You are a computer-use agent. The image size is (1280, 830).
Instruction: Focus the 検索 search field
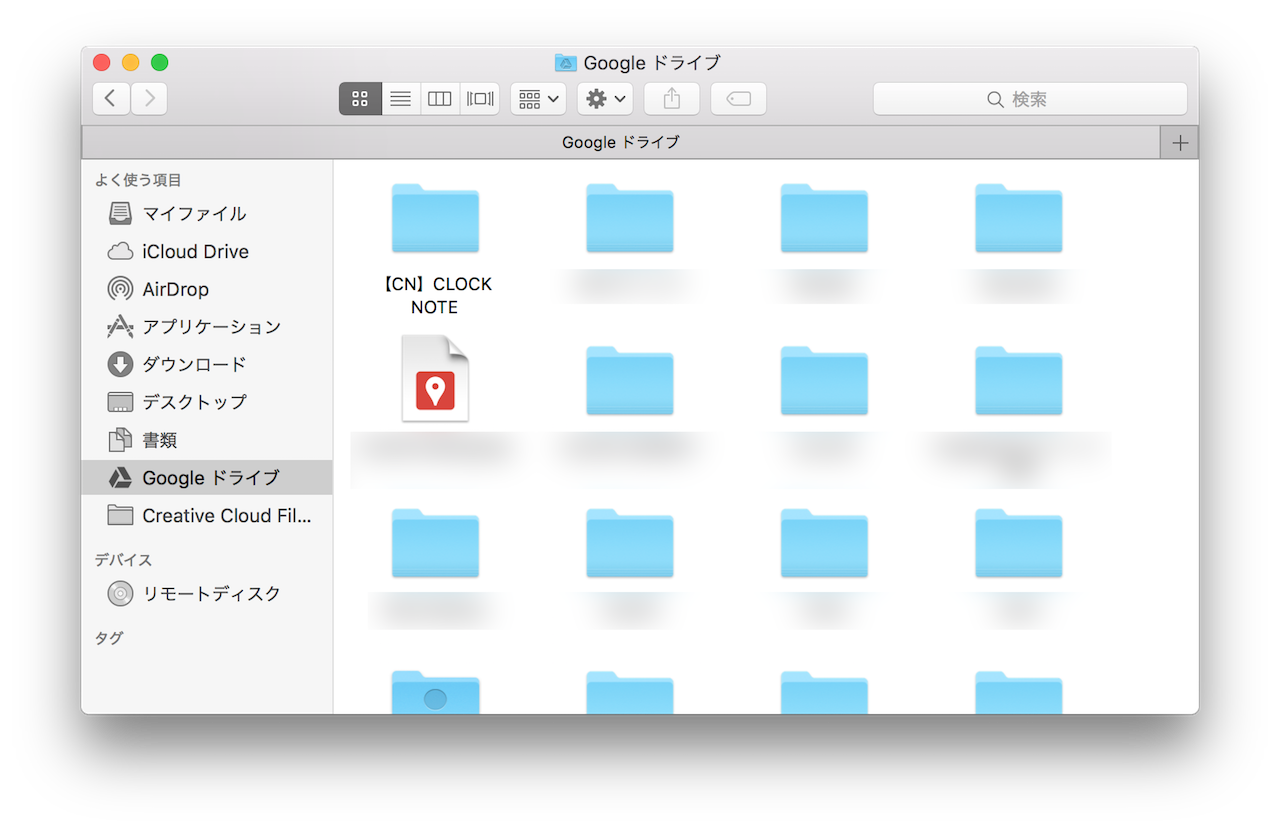point(1030,99)
